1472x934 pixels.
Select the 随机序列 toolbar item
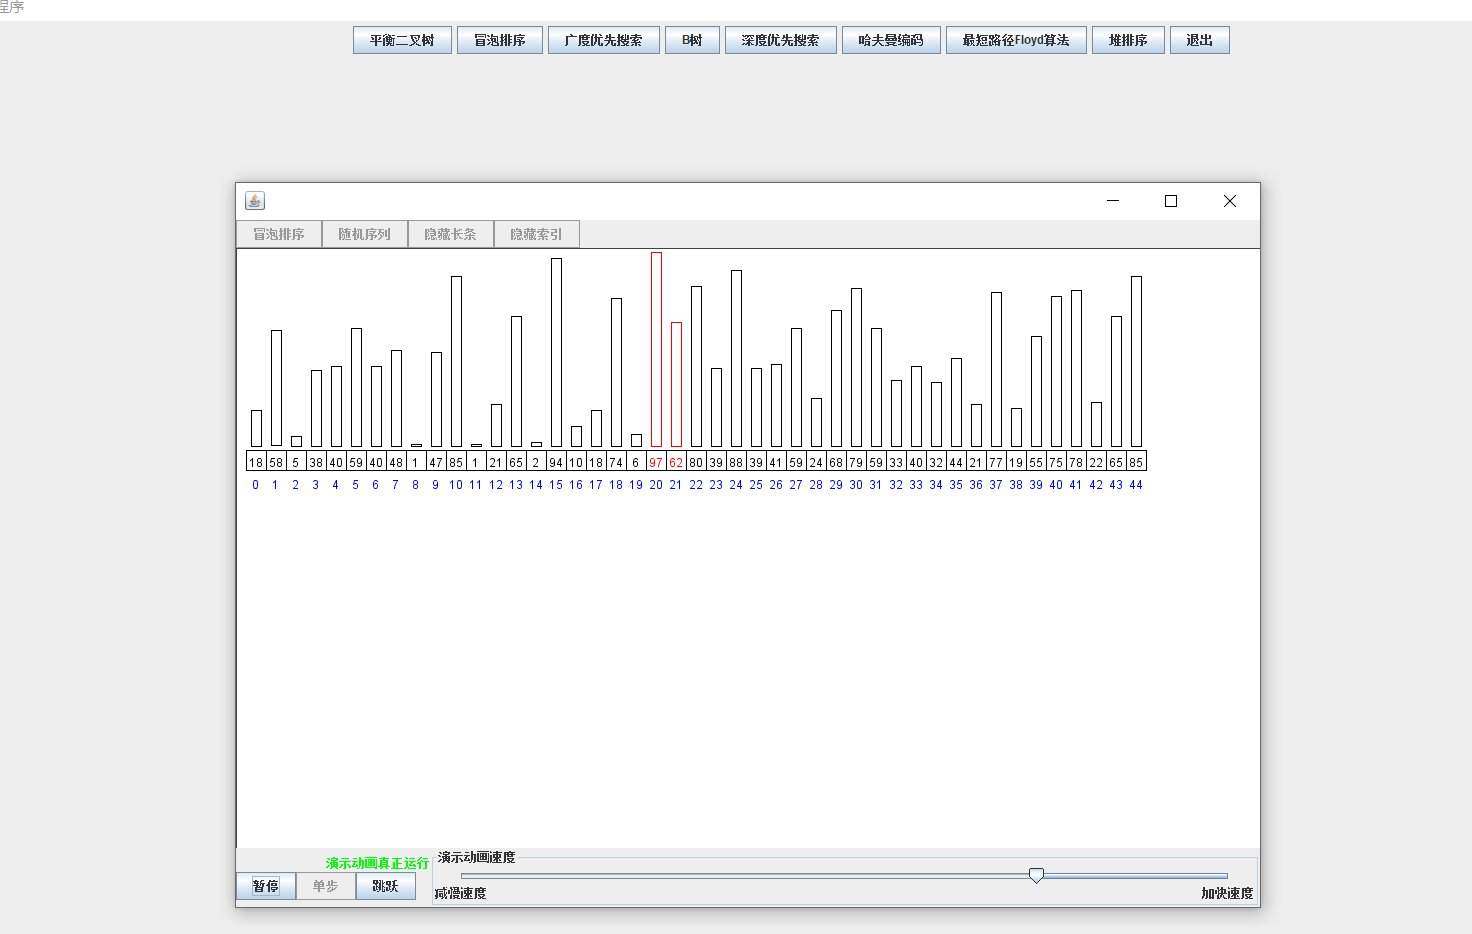tap(364, 234)
